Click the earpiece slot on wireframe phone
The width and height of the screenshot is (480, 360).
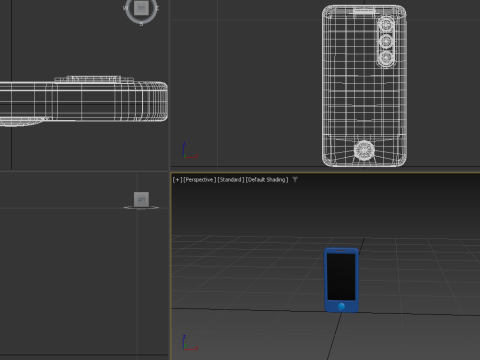tap(364, 11)
